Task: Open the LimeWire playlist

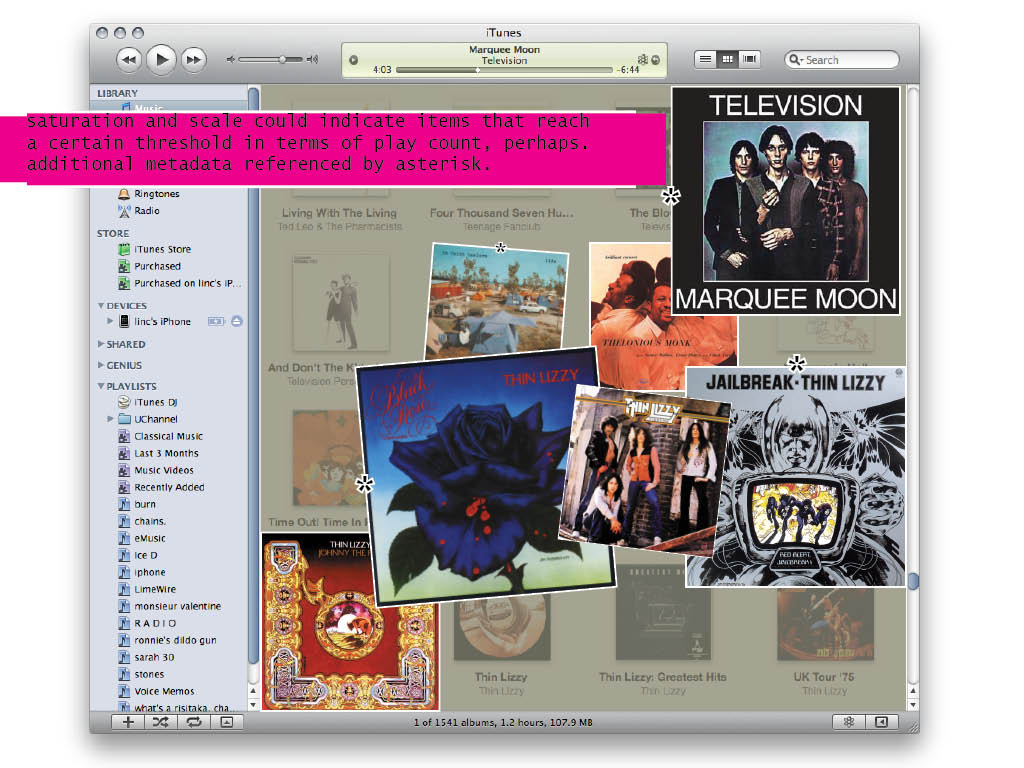Action: (x=155, y=589)
